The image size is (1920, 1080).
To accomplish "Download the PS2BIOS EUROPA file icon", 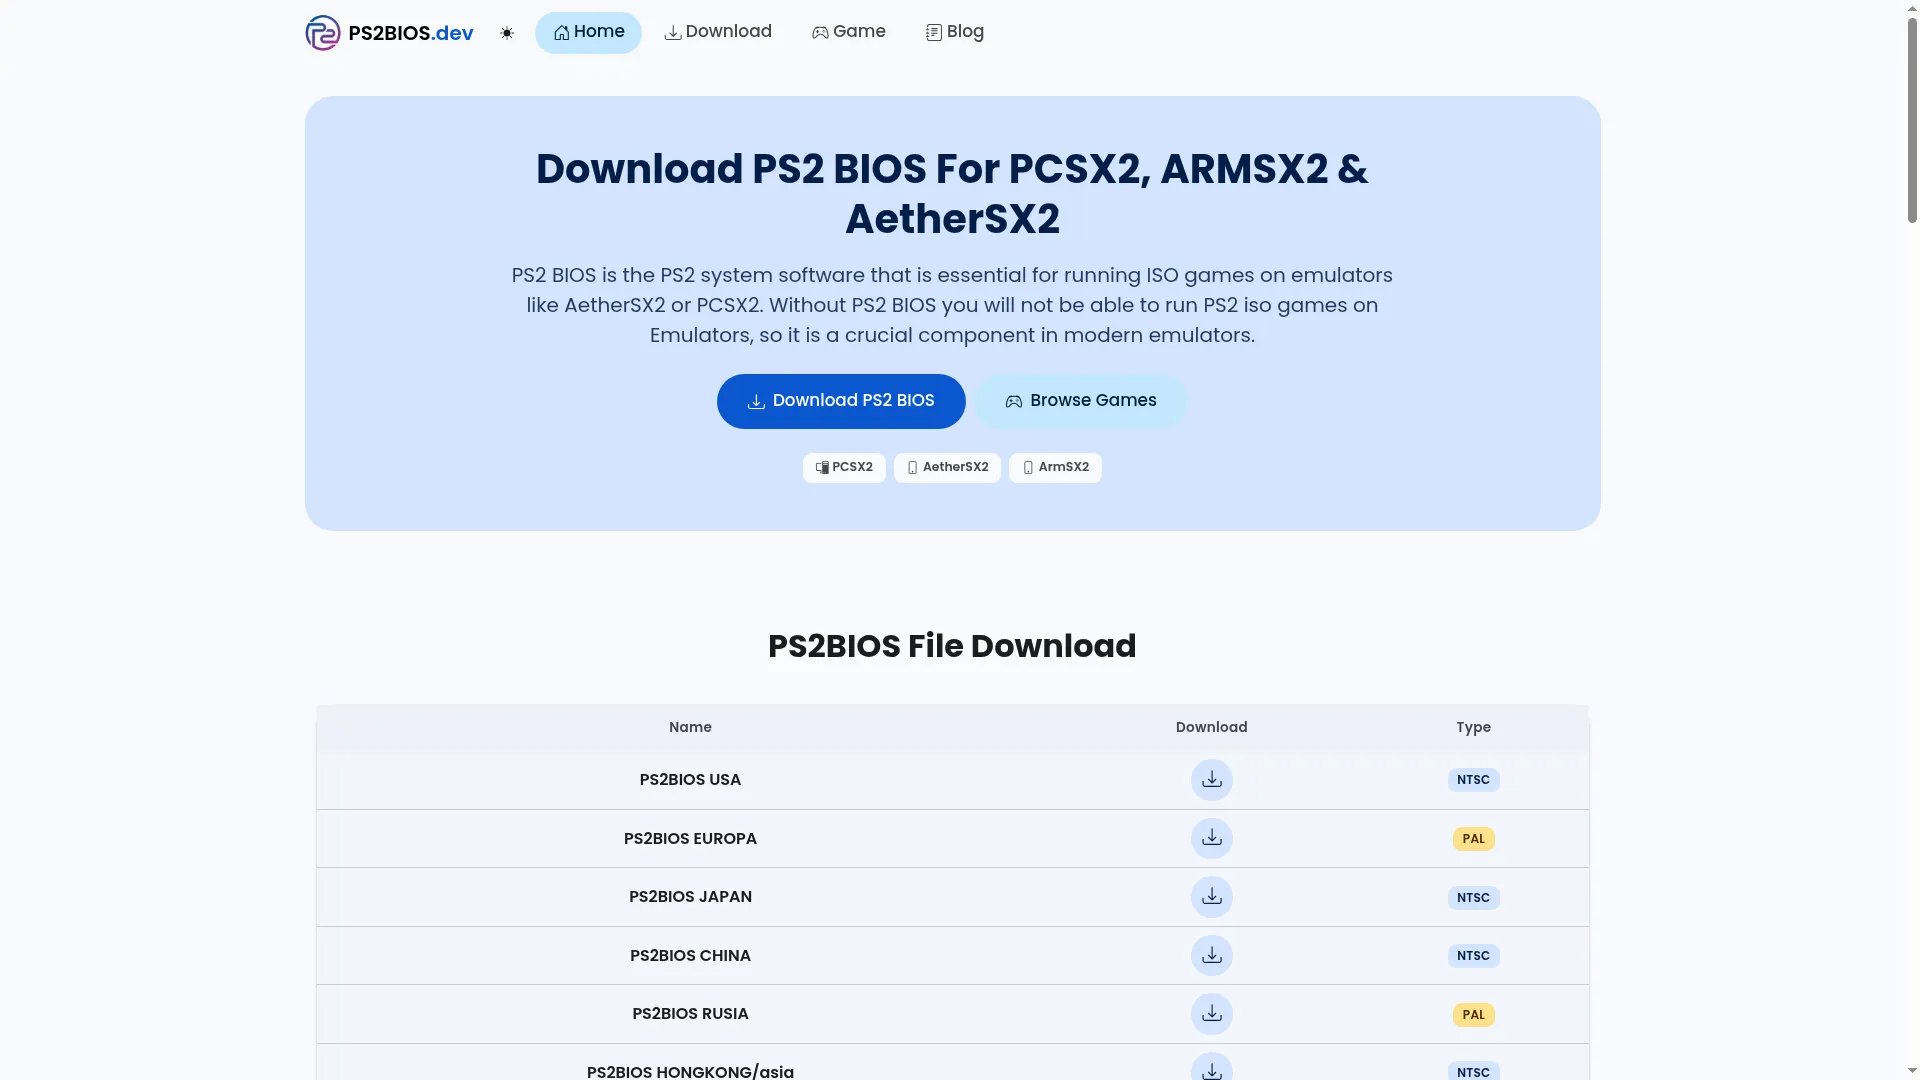I will click(1211, 838).
